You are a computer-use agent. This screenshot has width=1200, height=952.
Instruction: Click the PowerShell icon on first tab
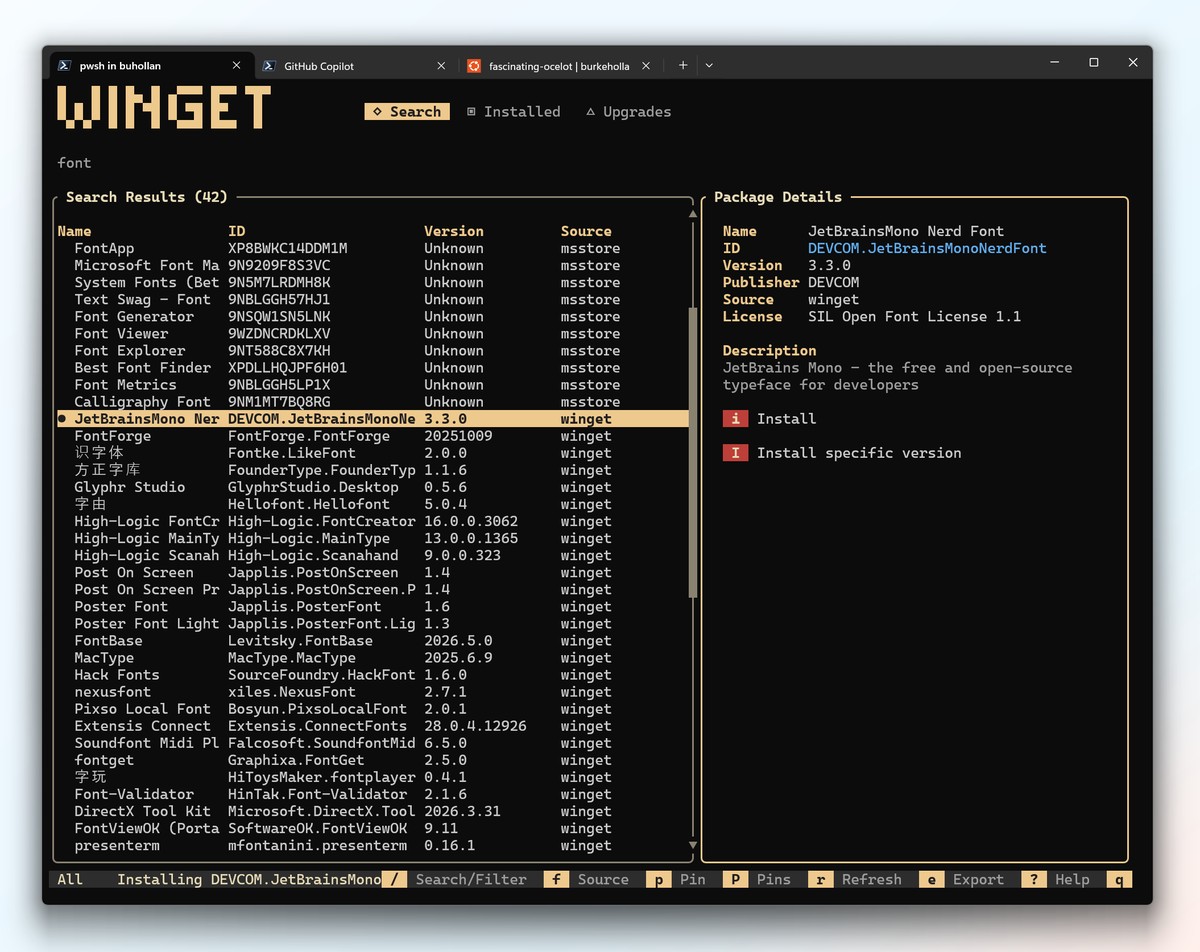(x=64, y=66)
